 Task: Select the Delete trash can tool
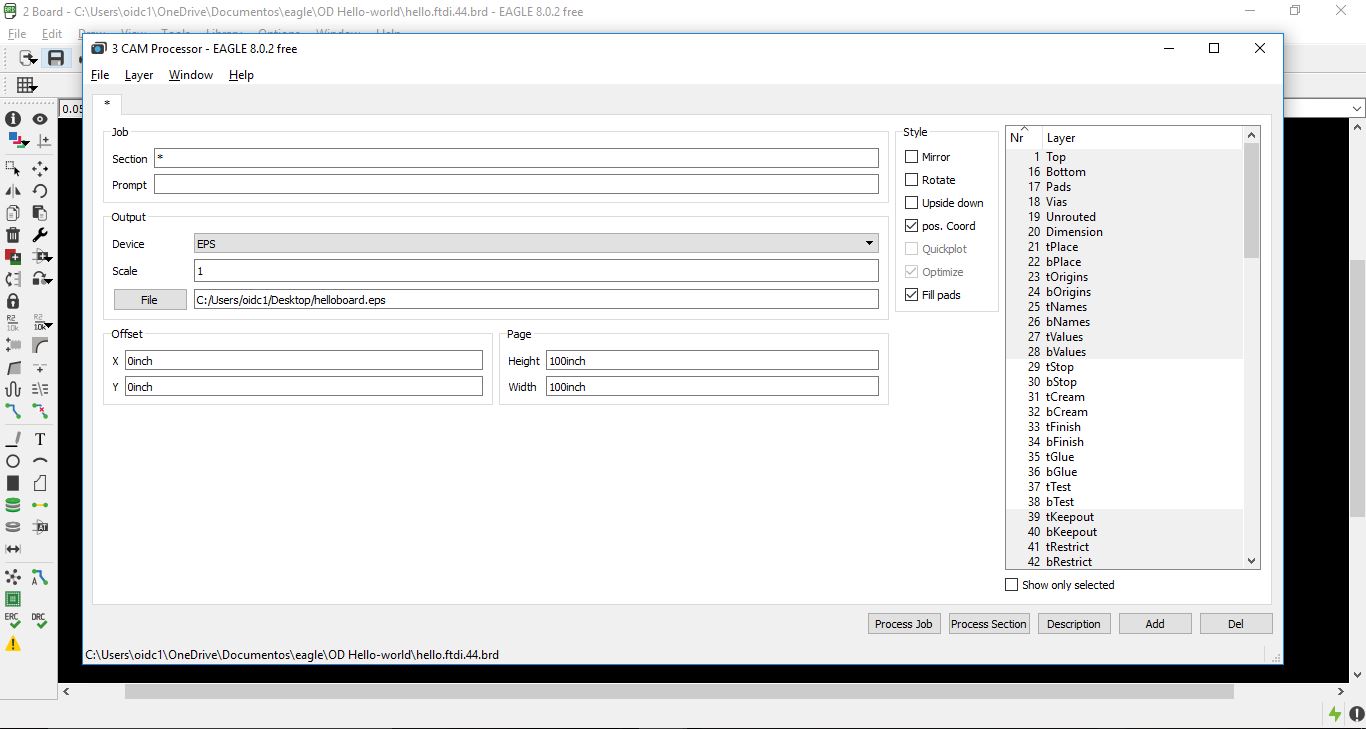pos(13,235)
